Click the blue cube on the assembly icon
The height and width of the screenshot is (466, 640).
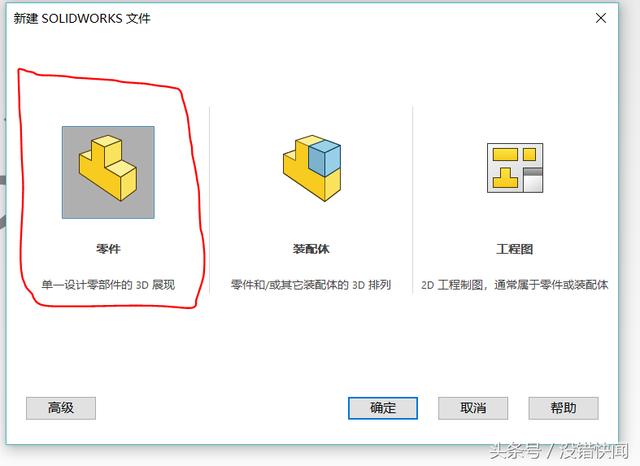(x=324, y=157)
